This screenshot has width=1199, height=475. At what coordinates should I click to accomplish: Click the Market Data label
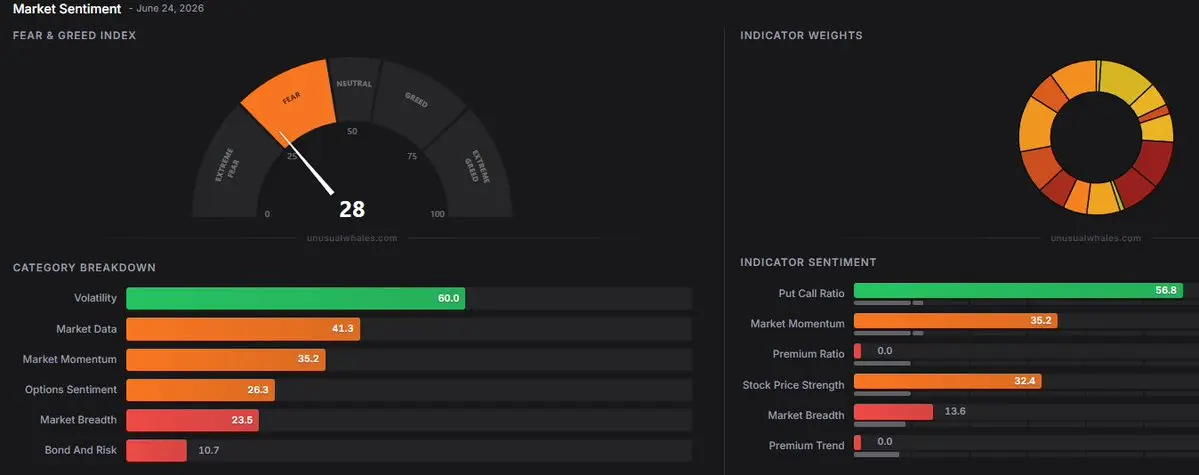click(x=86, y=329)
